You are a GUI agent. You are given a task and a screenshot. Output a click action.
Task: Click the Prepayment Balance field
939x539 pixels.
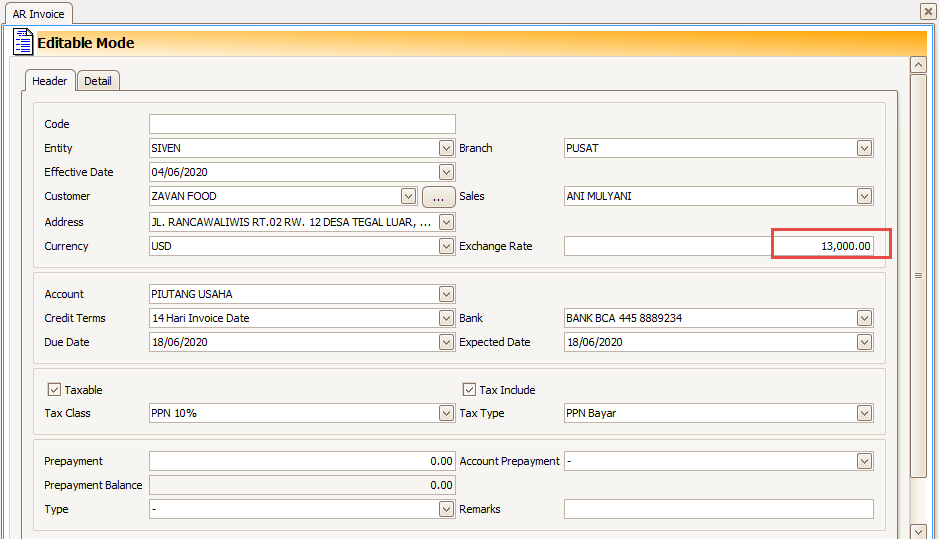[302, 485]
